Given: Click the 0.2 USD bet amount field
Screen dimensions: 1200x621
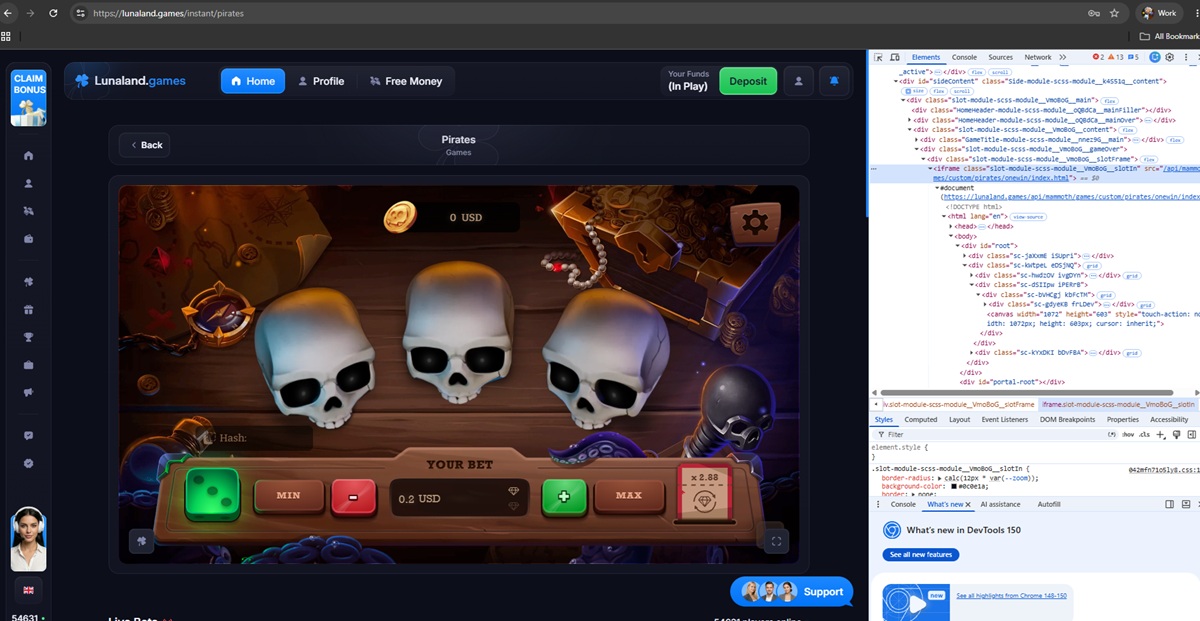Looking at the screenshot, I should pyautogui.click(x=460, y=498).
